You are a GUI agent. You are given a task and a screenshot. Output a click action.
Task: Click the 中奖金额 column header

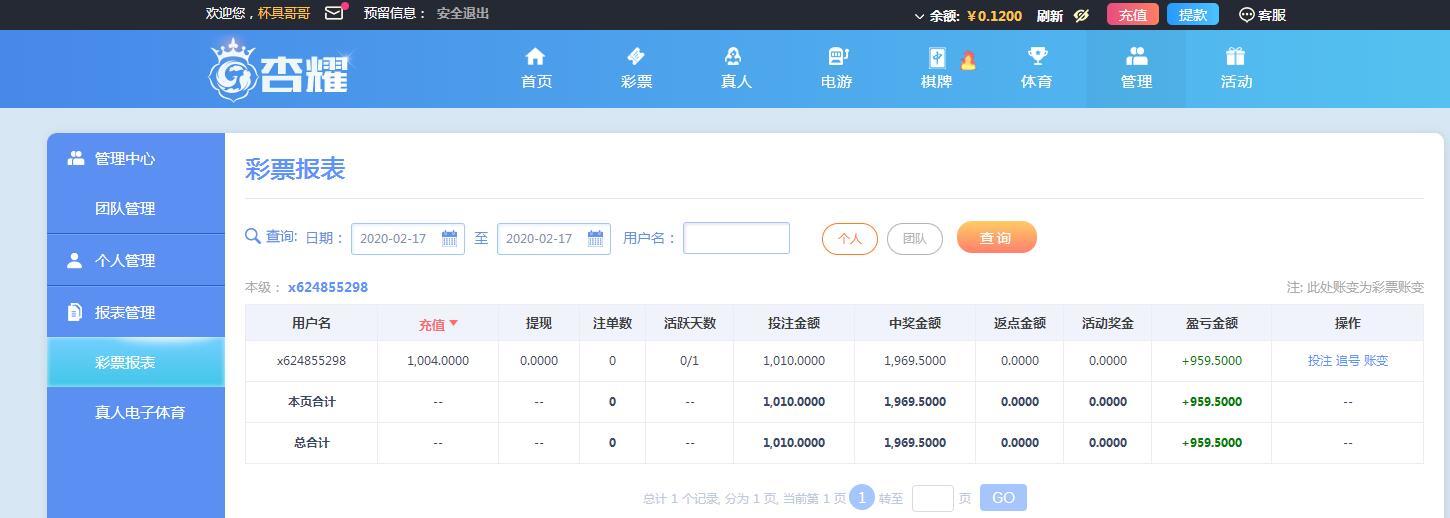915,323
